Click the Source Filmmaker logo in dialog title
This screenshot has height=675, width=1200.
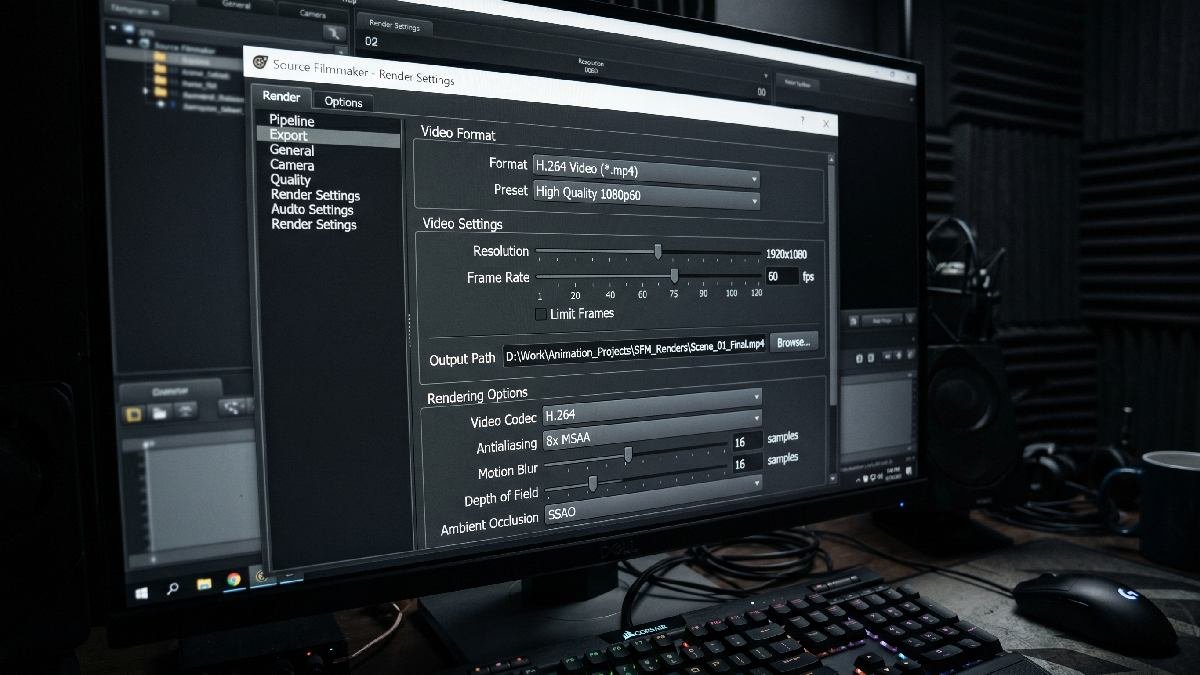pyautogui.click(x=260, y=62)
